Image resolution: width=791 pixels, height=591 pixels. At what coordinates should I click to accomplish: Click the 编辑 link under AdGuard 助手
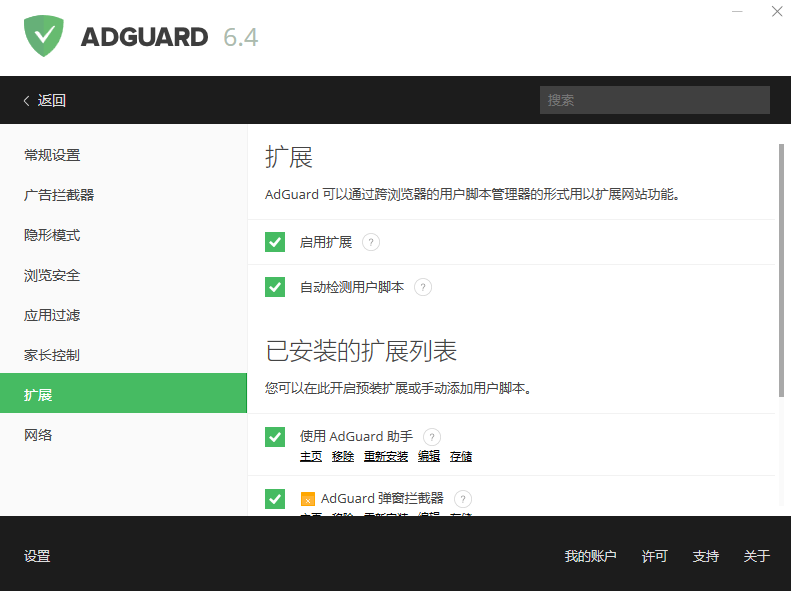(x=429, y=456)
